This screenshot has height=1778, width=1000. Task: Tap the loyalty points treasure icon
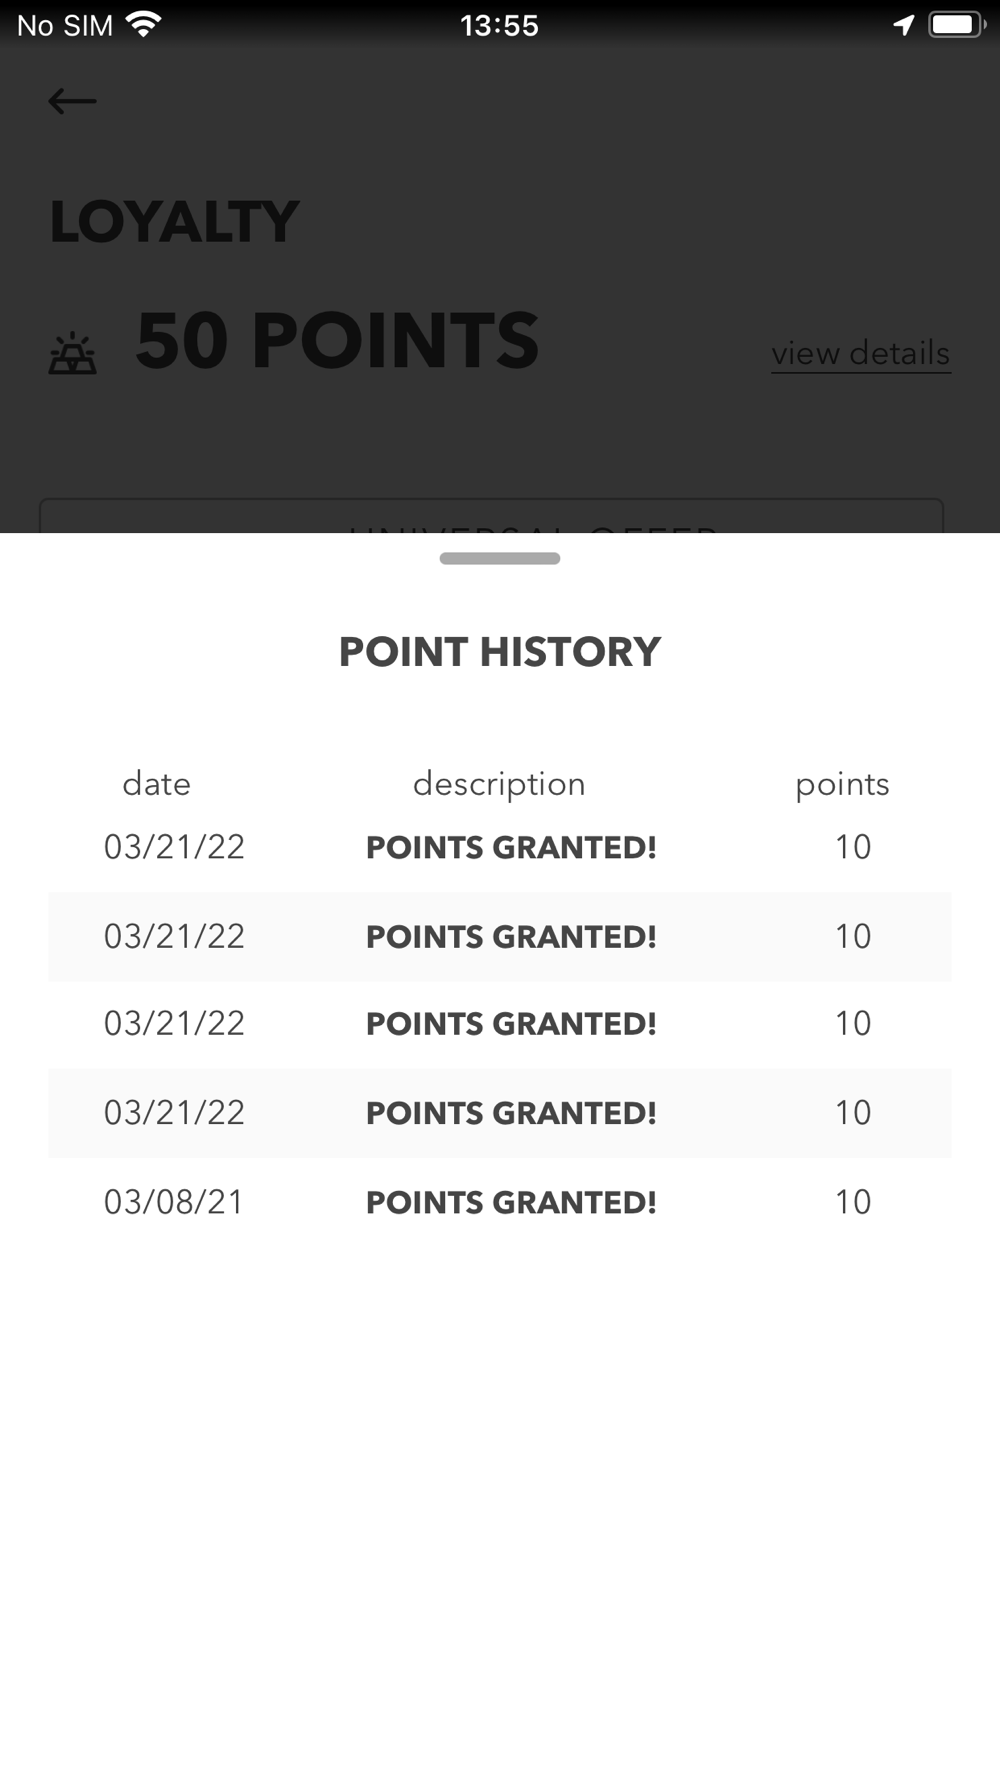coord(73,355)
